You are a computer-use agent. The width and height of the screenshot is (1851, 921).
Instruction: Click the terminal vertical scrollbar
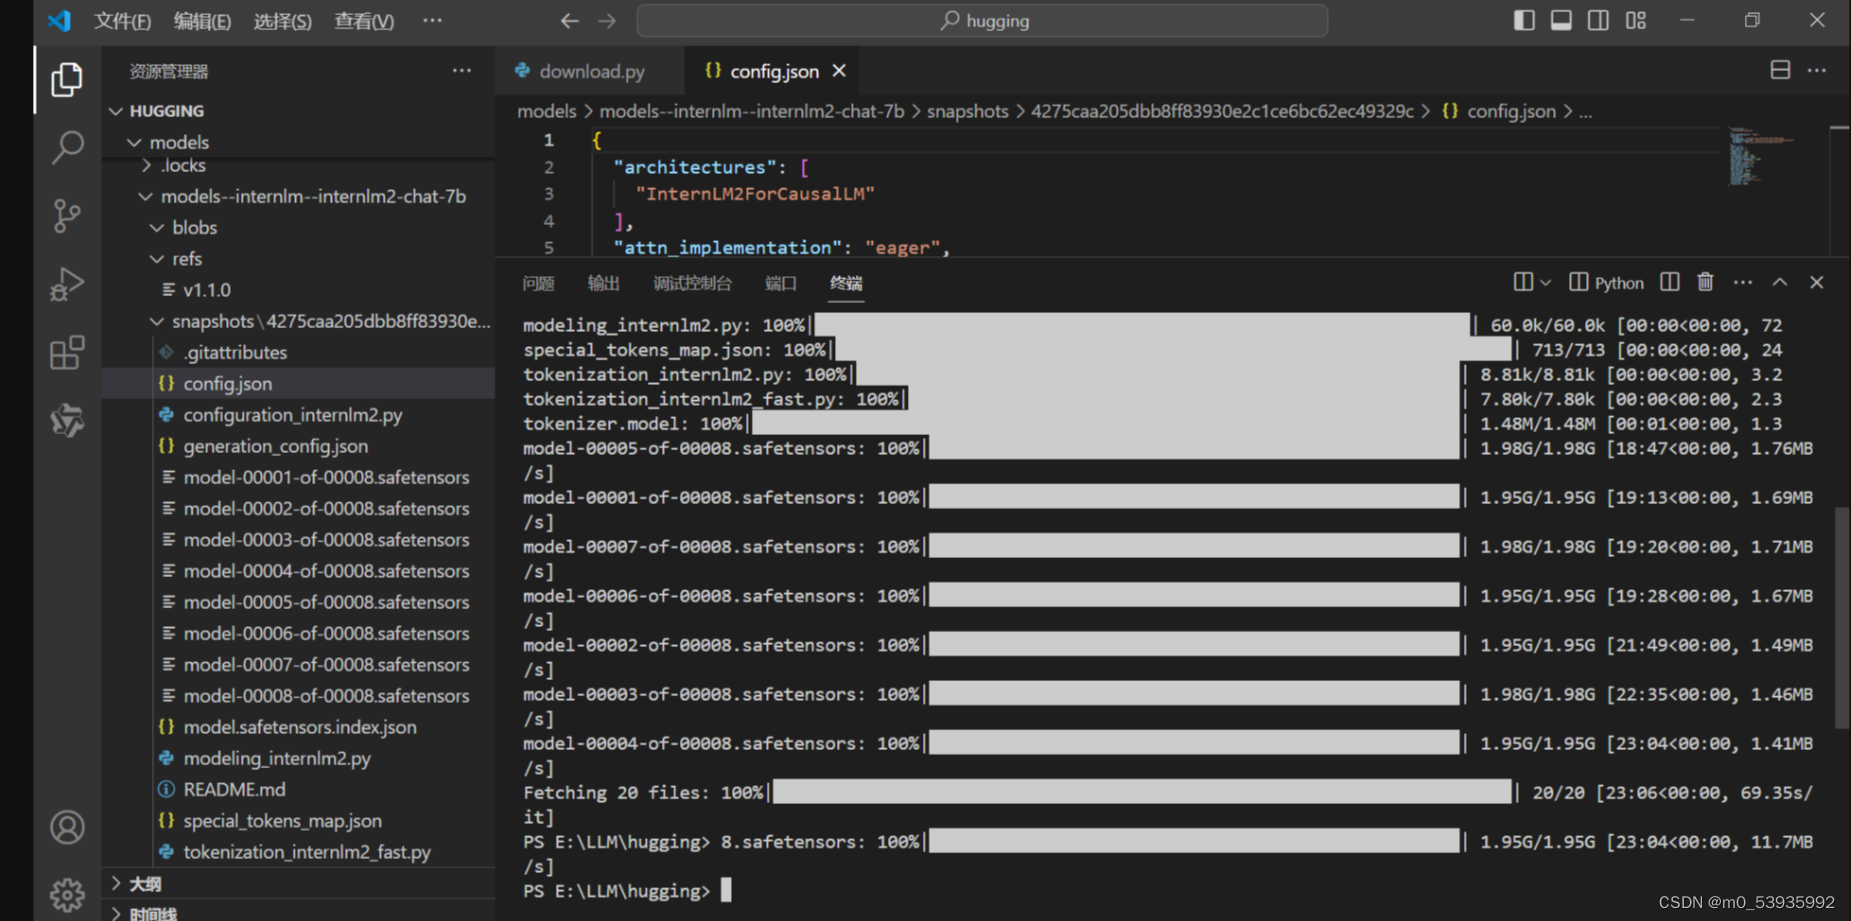[x=1841, y=618]
